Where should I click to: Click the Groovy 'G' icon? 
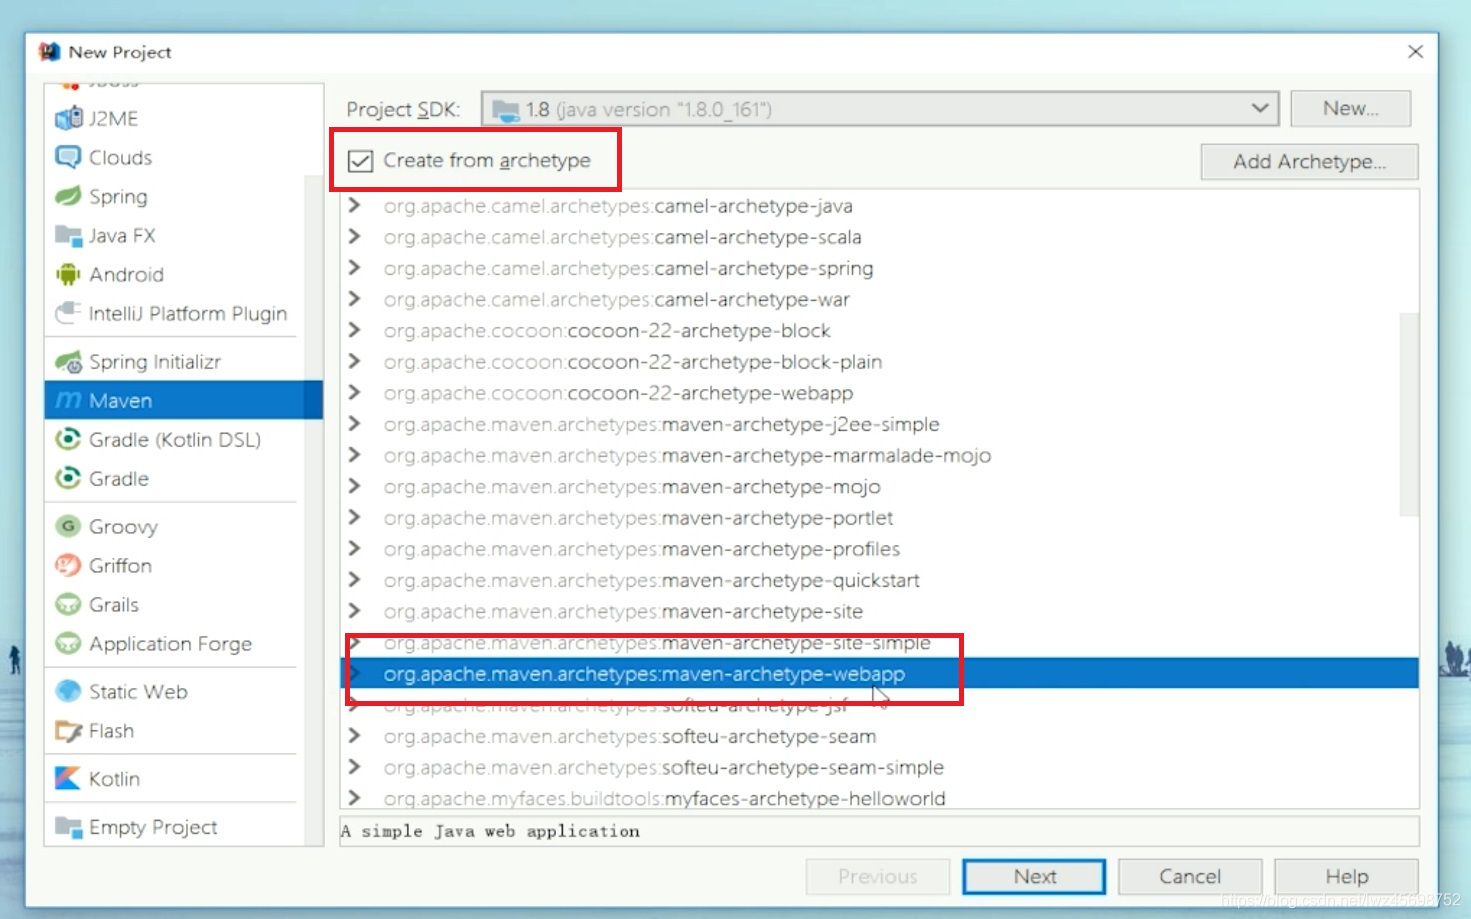click(68, 526)
